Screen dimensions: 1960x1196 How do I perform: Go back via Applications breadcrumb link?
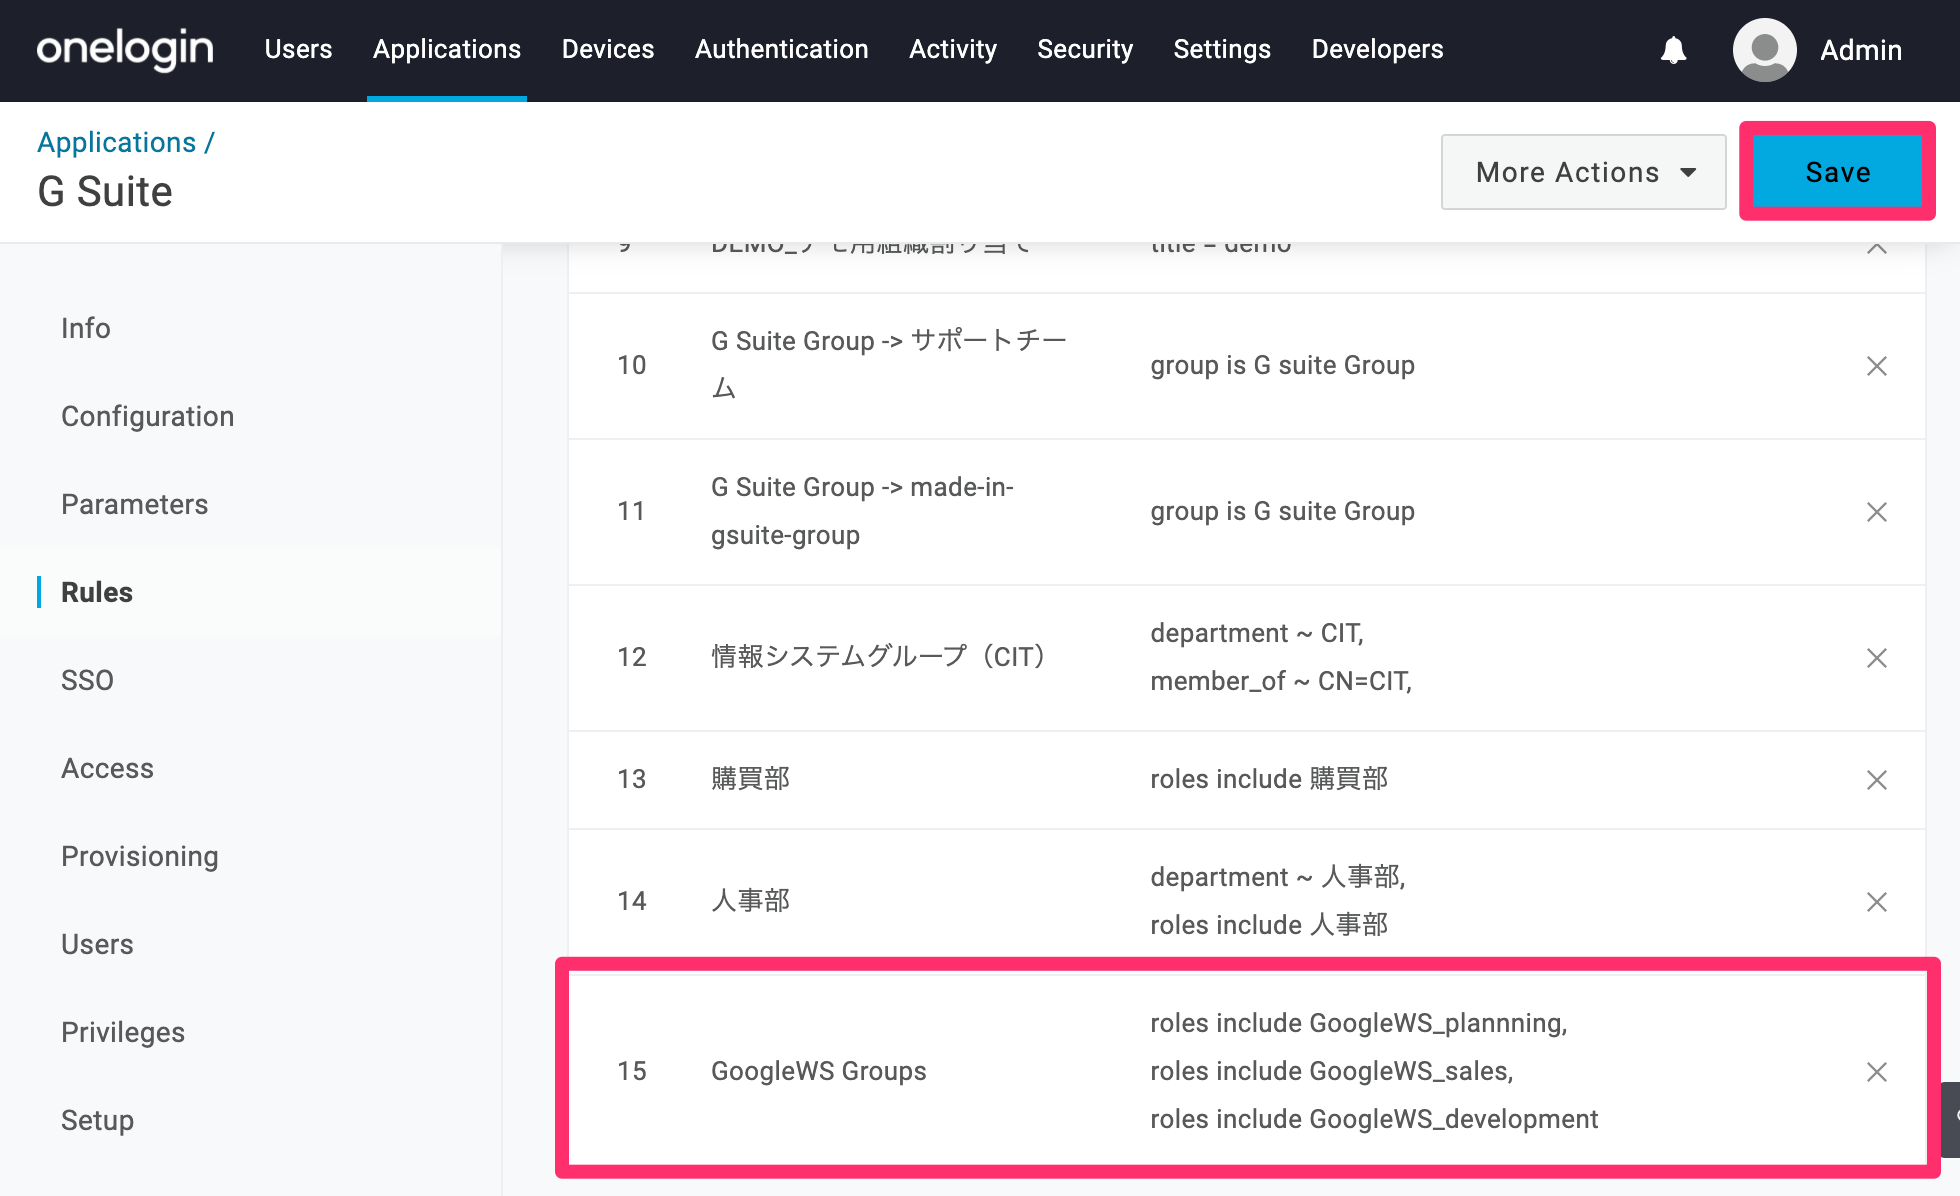tap(117, 142)
